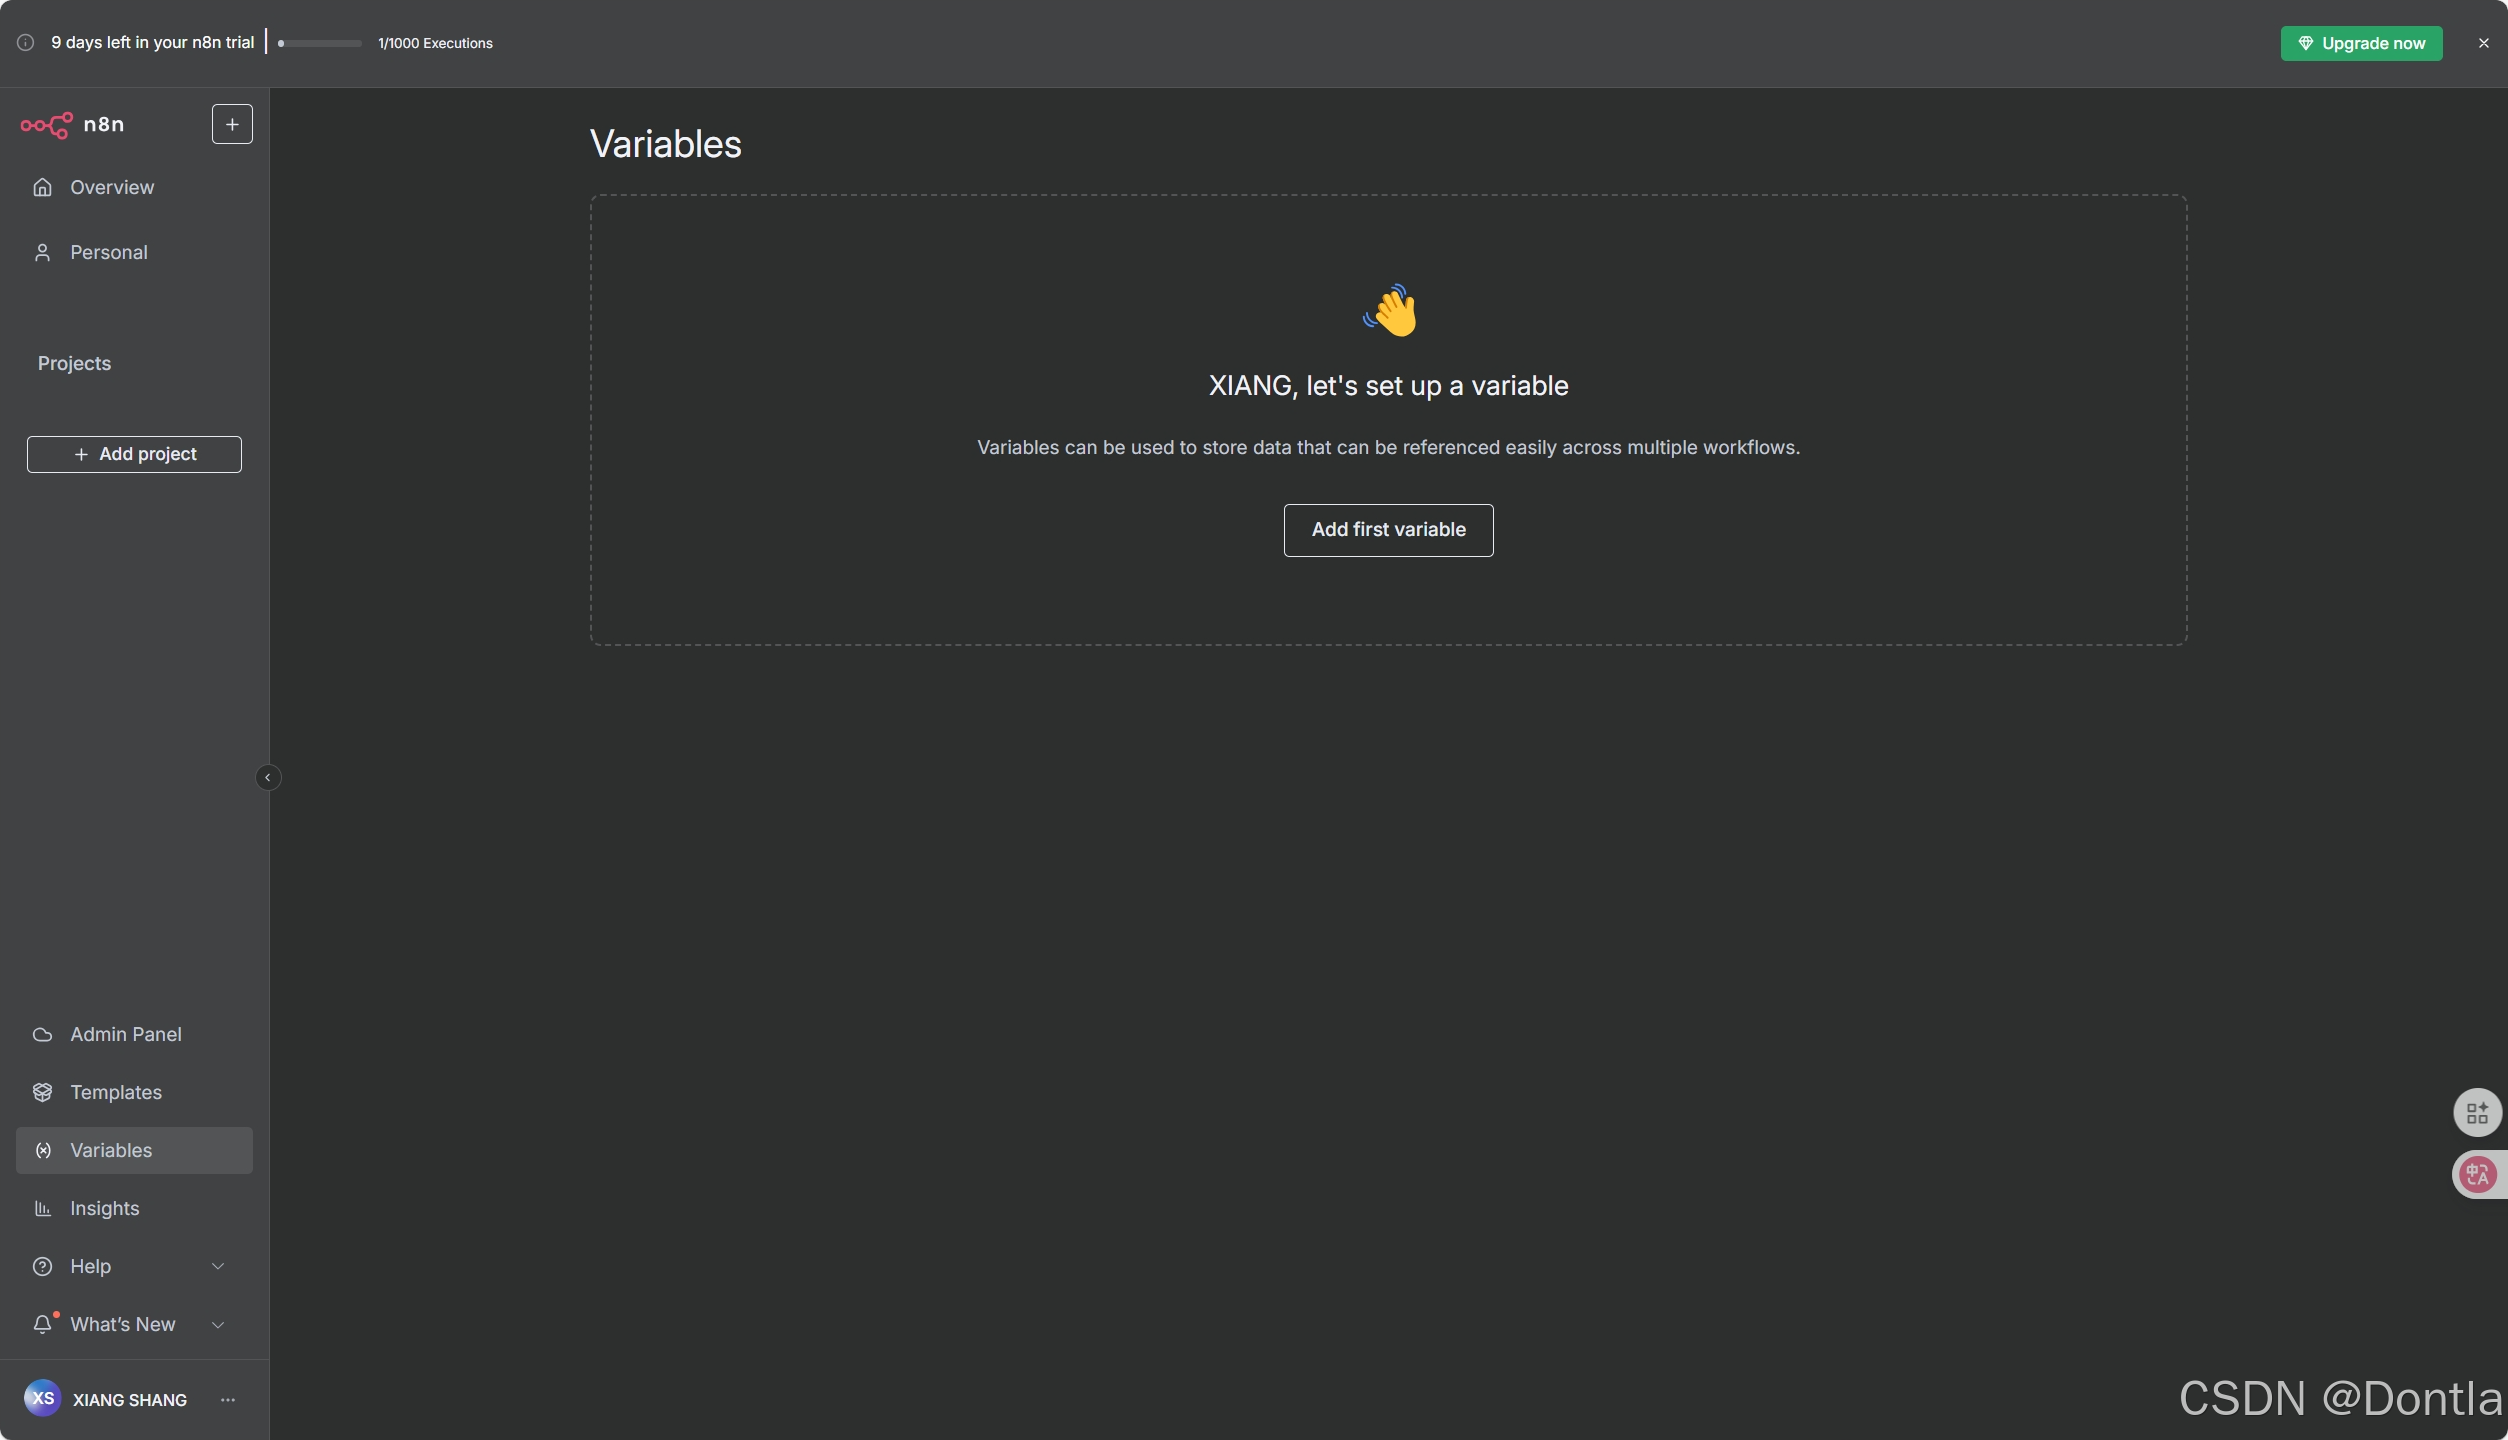Open the Personal section

click(x=134, y=252)
